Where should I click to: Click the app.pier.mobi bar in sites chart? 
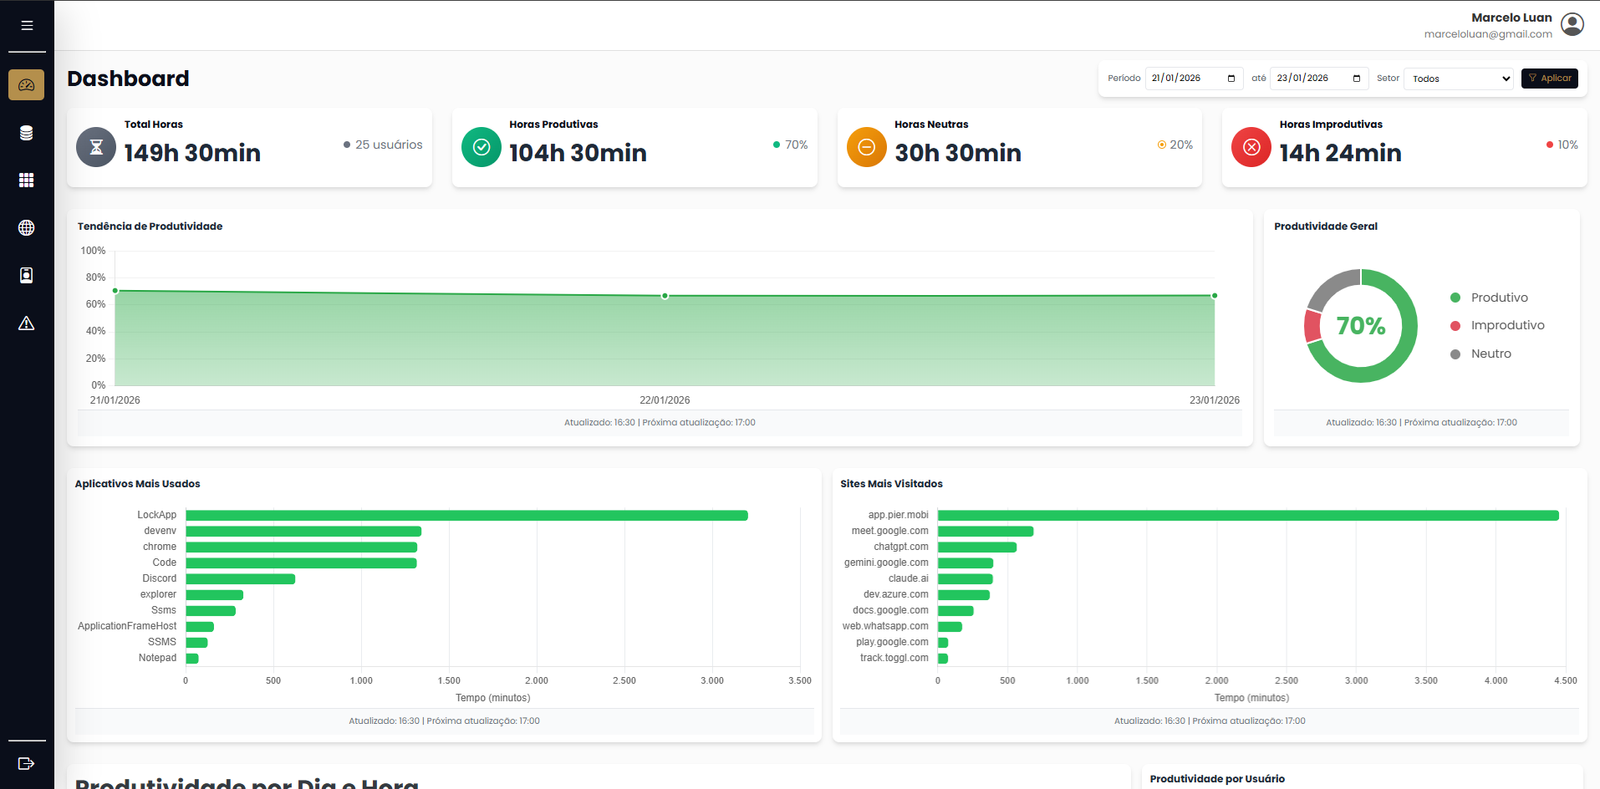click(1247, 516)
